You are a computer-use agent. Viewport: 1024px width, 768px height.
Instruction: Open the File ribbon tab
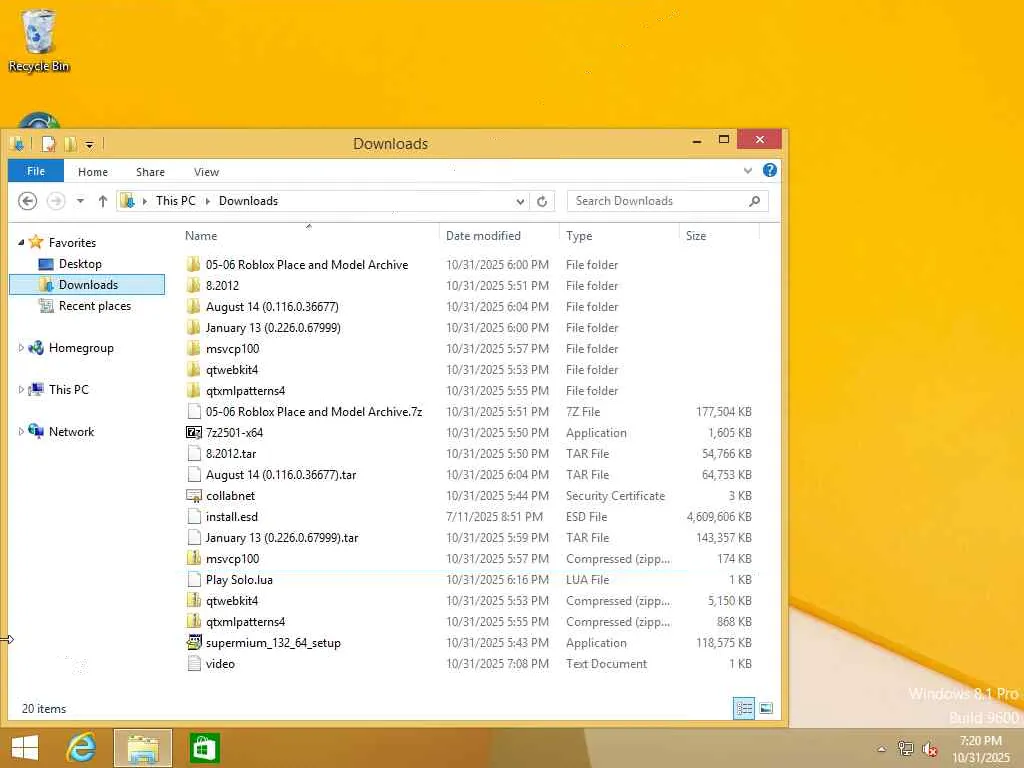pyautogui.click(x=36, y=171)
